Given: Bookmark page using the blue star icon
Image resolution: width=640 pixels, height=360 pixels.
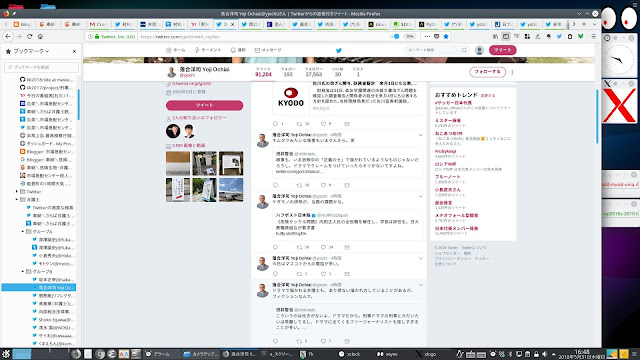Looking at the screenshot, I should (446, 36).
